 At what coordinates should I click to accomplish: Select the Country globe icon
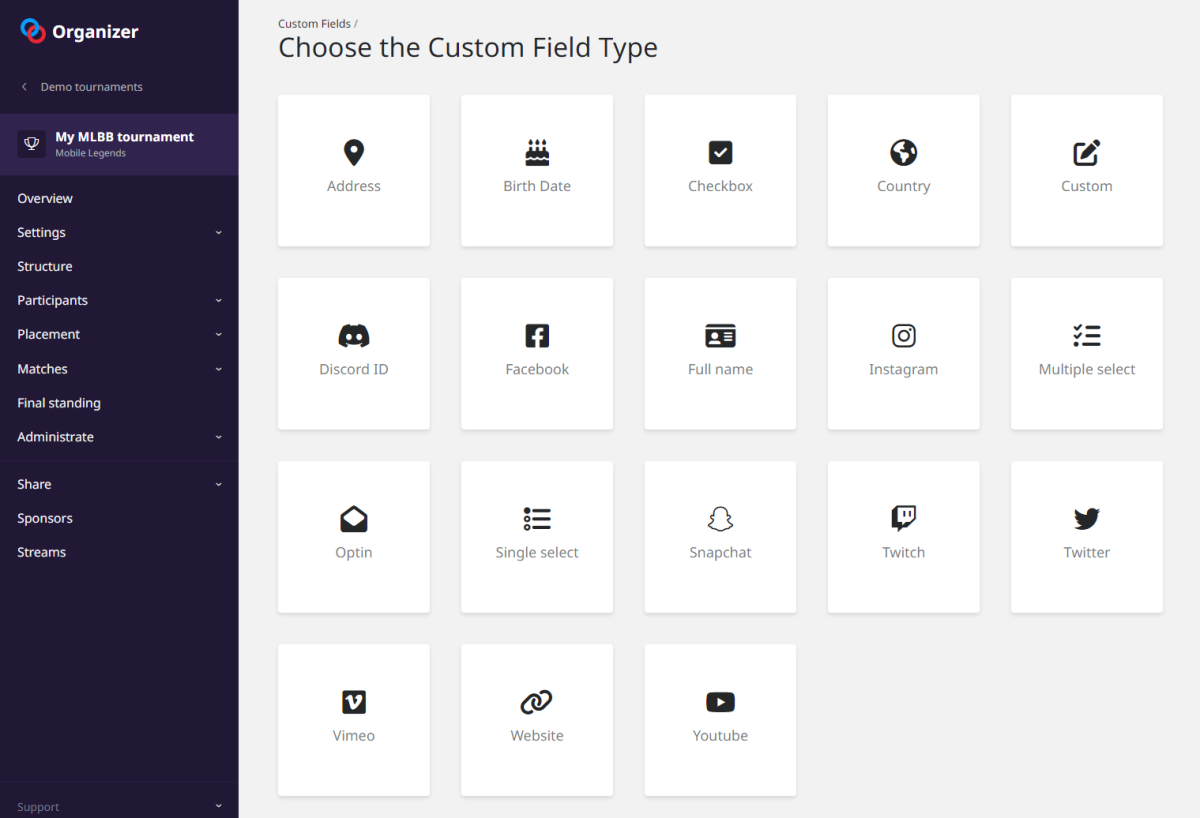(x=903, y=152)
